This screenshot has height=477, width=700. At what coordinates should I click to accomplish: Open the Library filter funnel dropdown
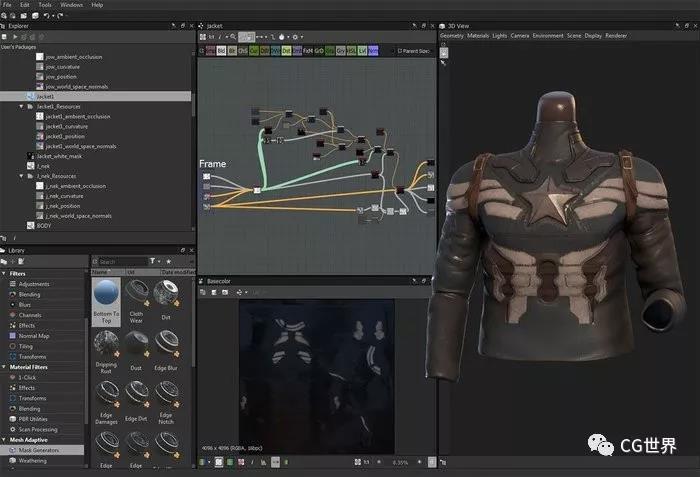[x=153, y=261]
